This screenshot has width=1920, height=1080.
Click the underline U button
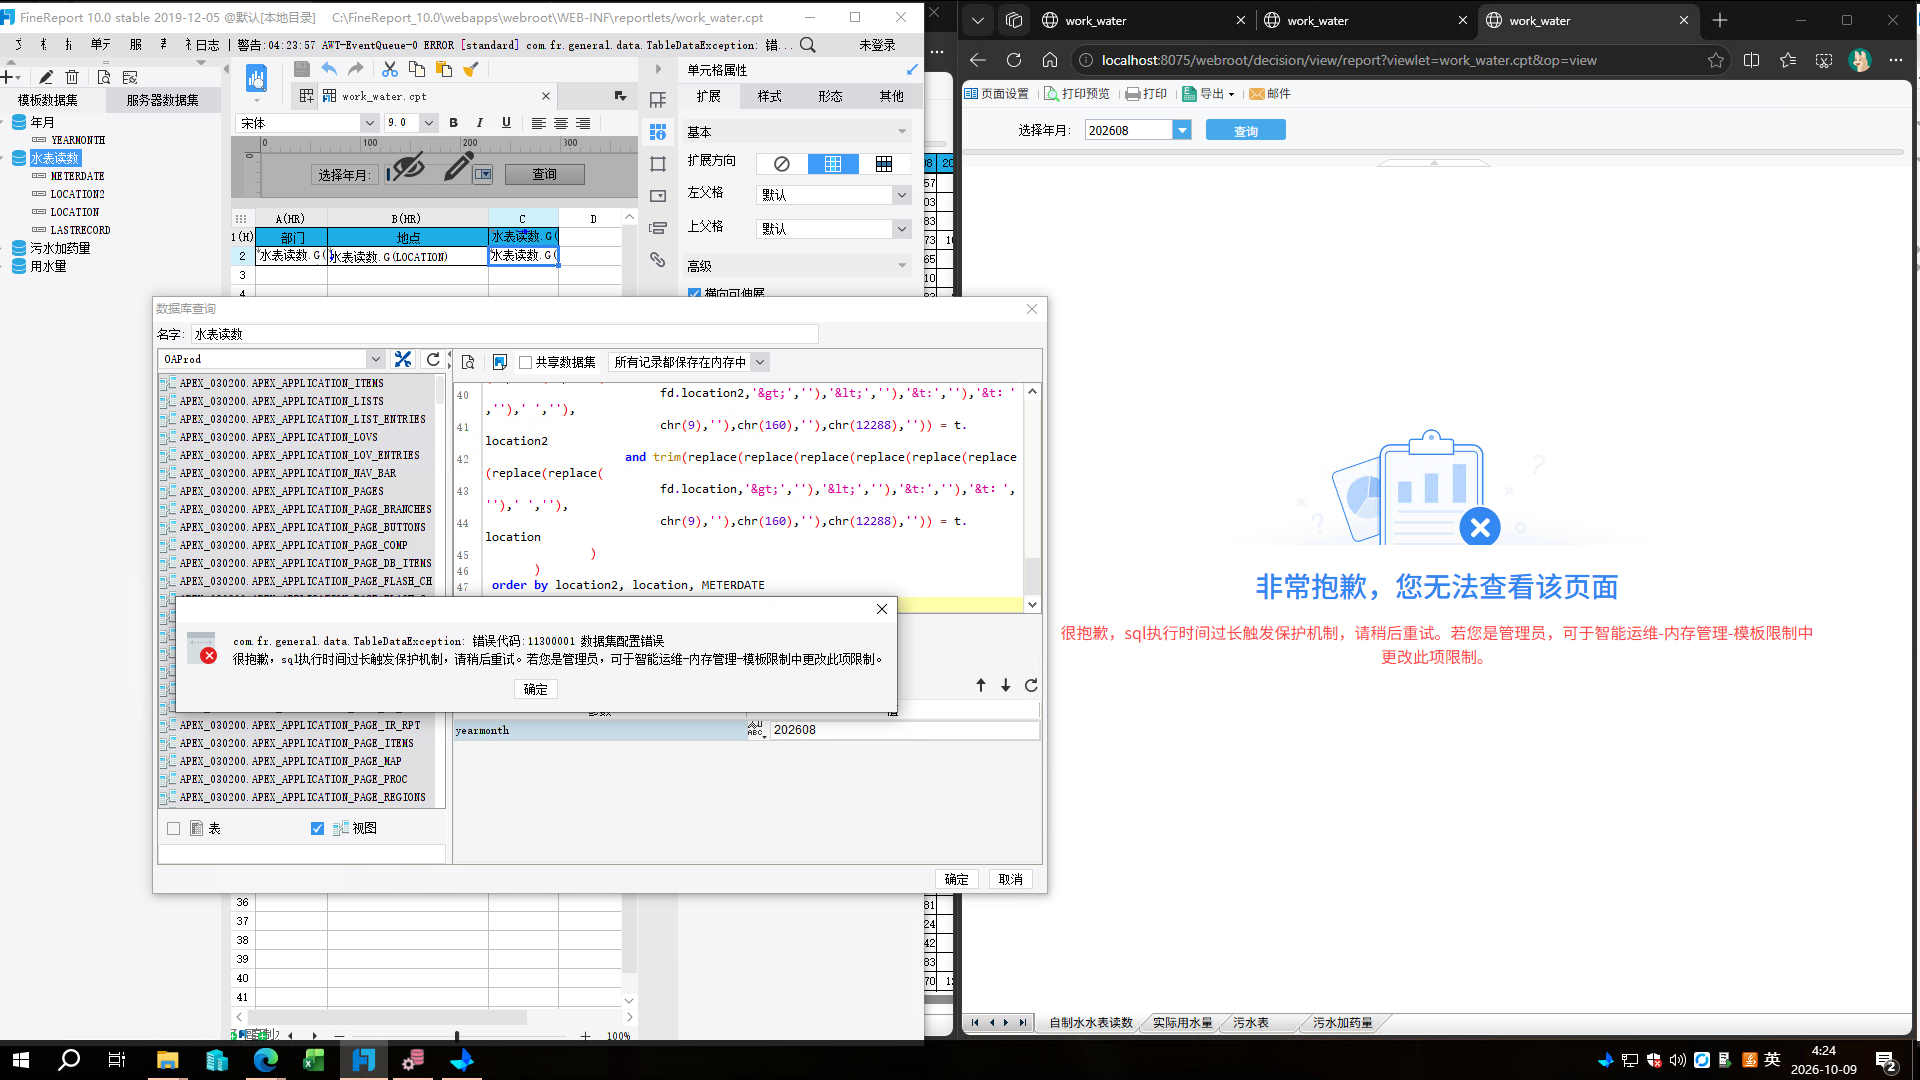507,123
